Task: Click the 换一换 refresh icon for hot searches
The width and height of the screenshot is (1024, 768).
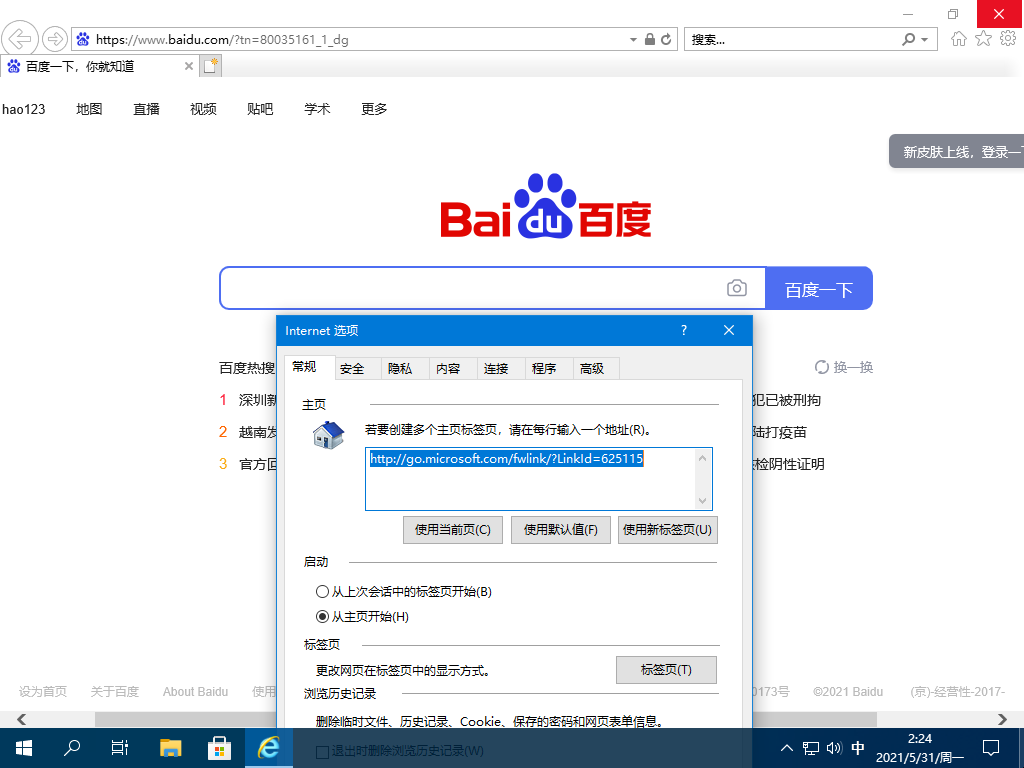Action: tap(820, 367)
